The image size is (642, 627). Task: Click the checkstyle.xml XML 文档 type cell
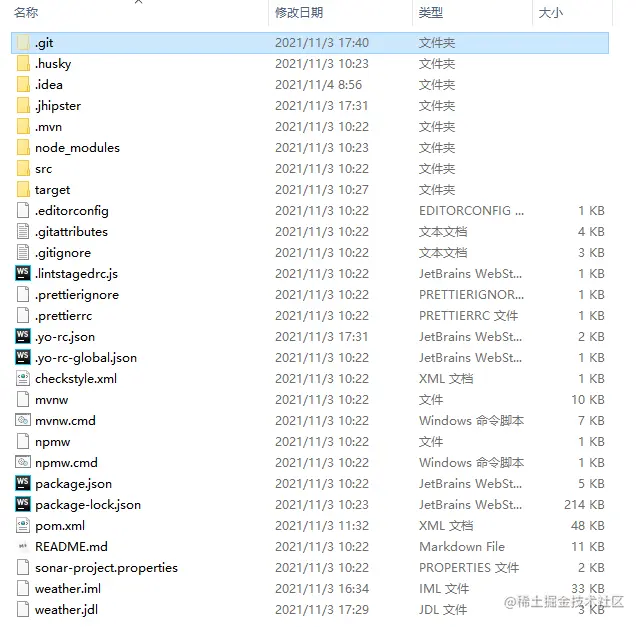446,379
